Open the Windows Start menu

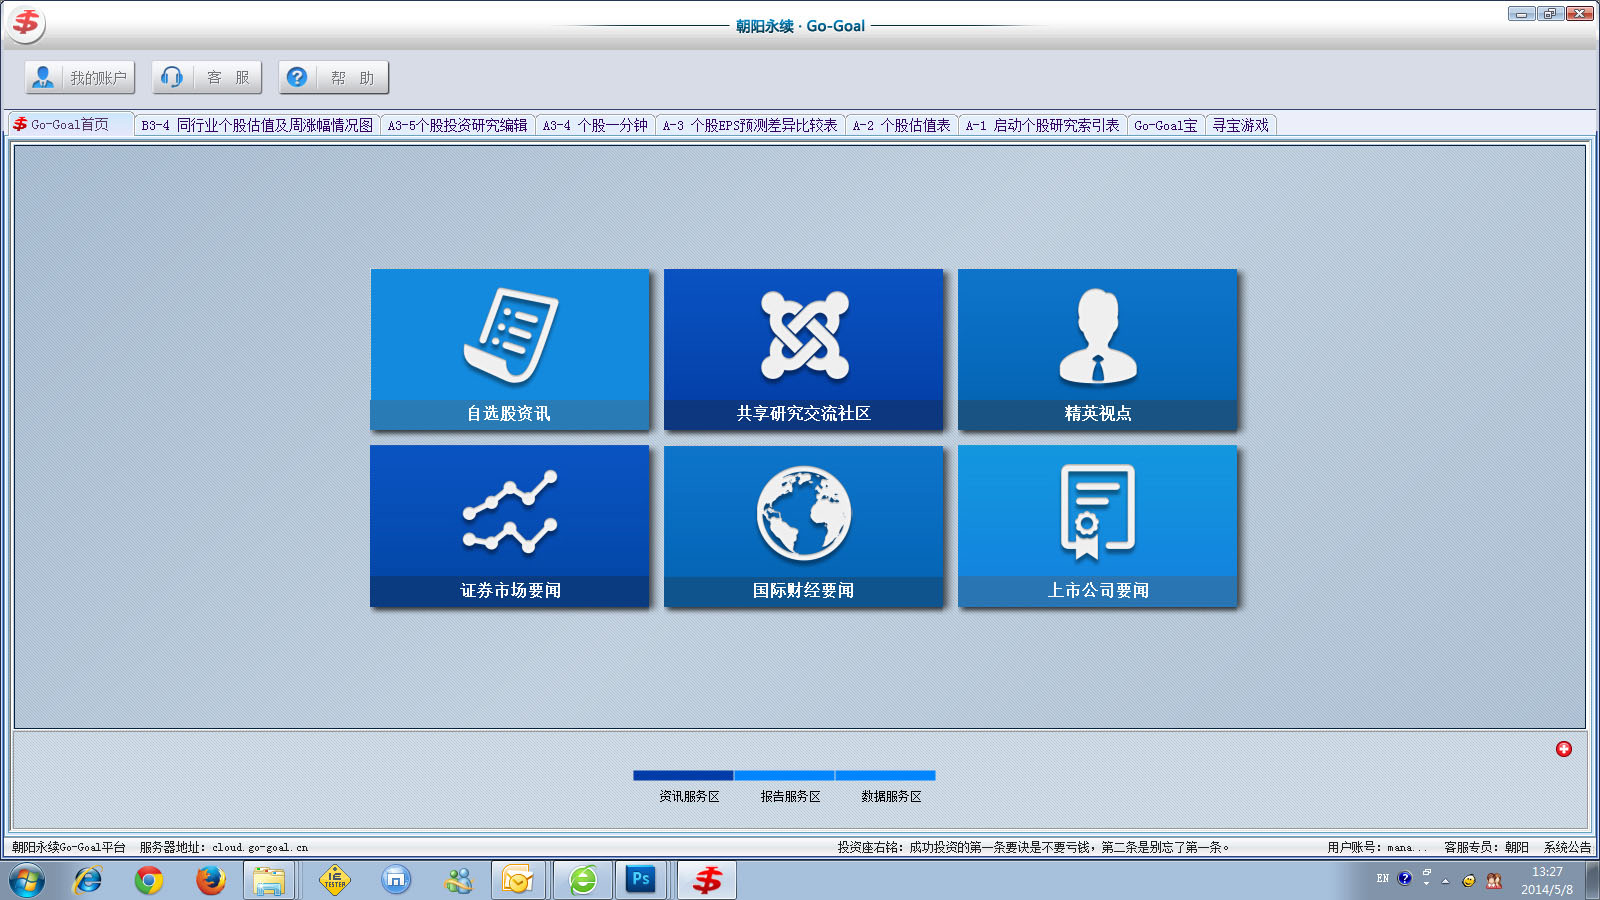click(27, 881)
